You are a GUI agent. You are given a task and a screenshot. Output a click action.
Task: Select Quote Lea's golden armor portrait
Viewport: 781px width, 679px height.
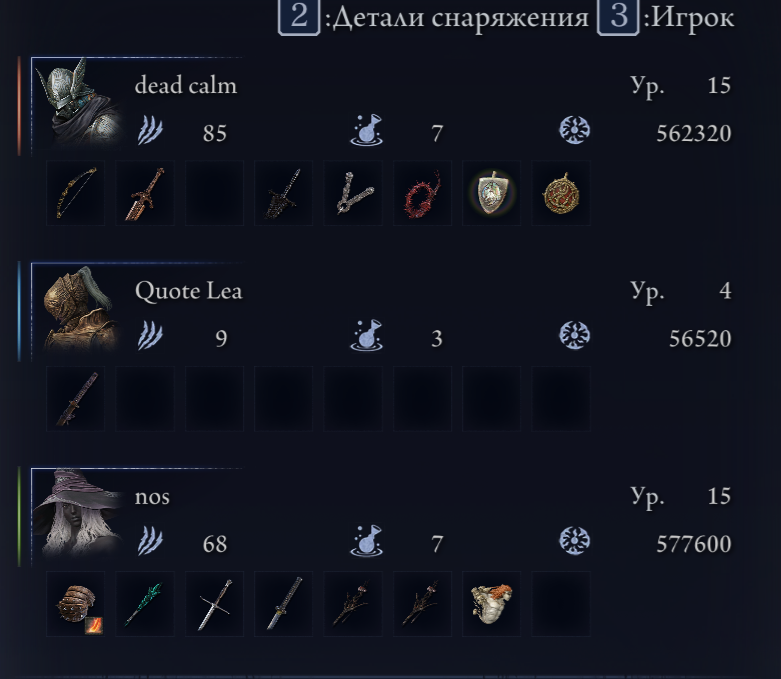point(77,308)
